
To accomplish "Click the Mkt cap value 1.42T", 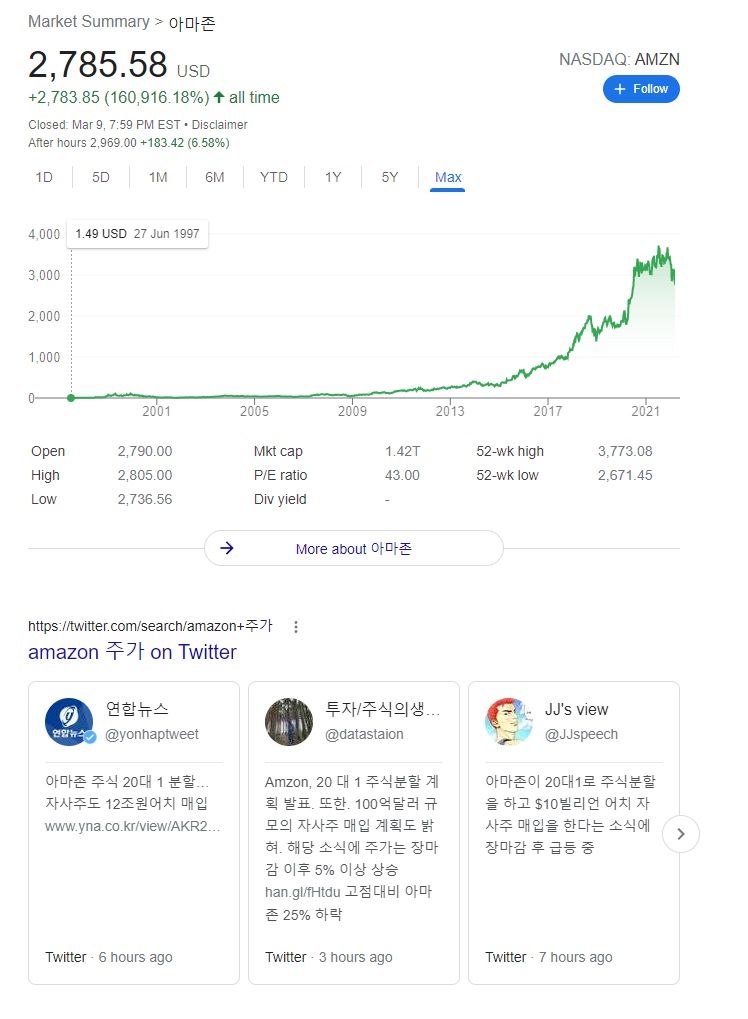I will pyautogui.click(x=402, y=451).
